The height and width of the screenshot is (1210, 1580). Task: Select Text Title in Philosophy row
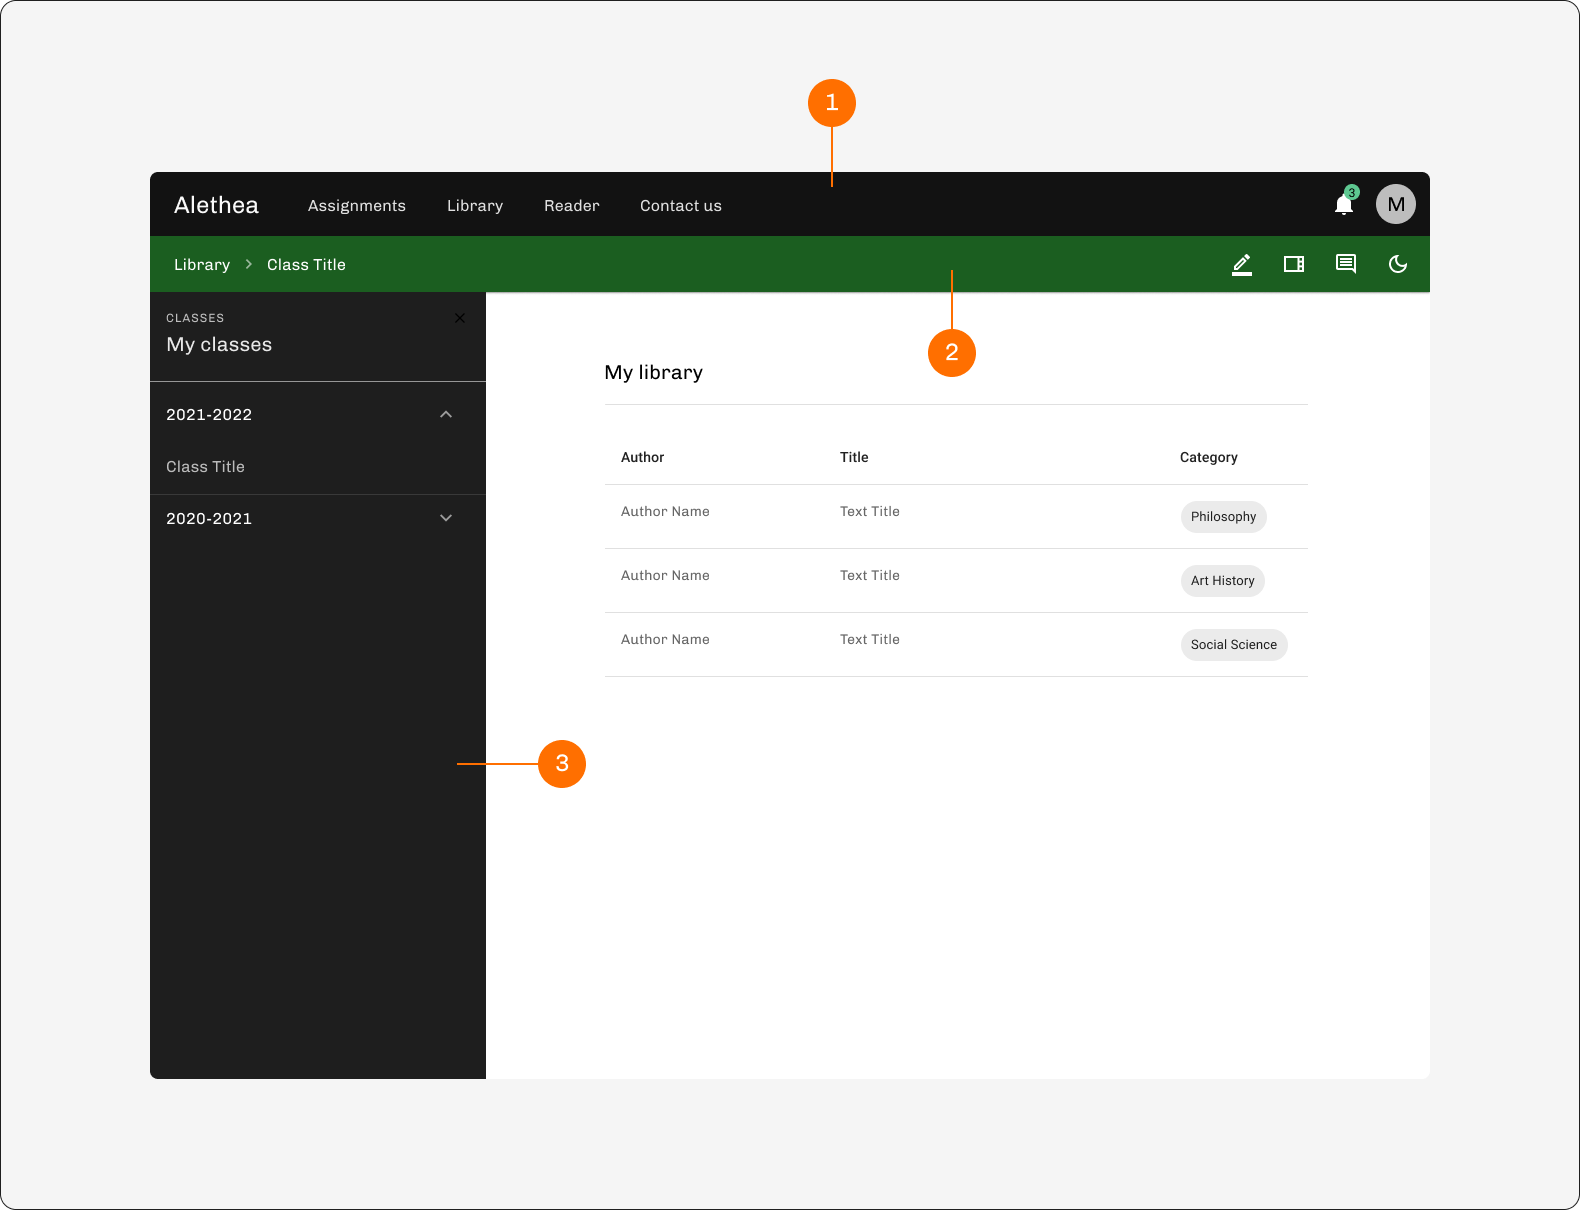click(870, 511)
